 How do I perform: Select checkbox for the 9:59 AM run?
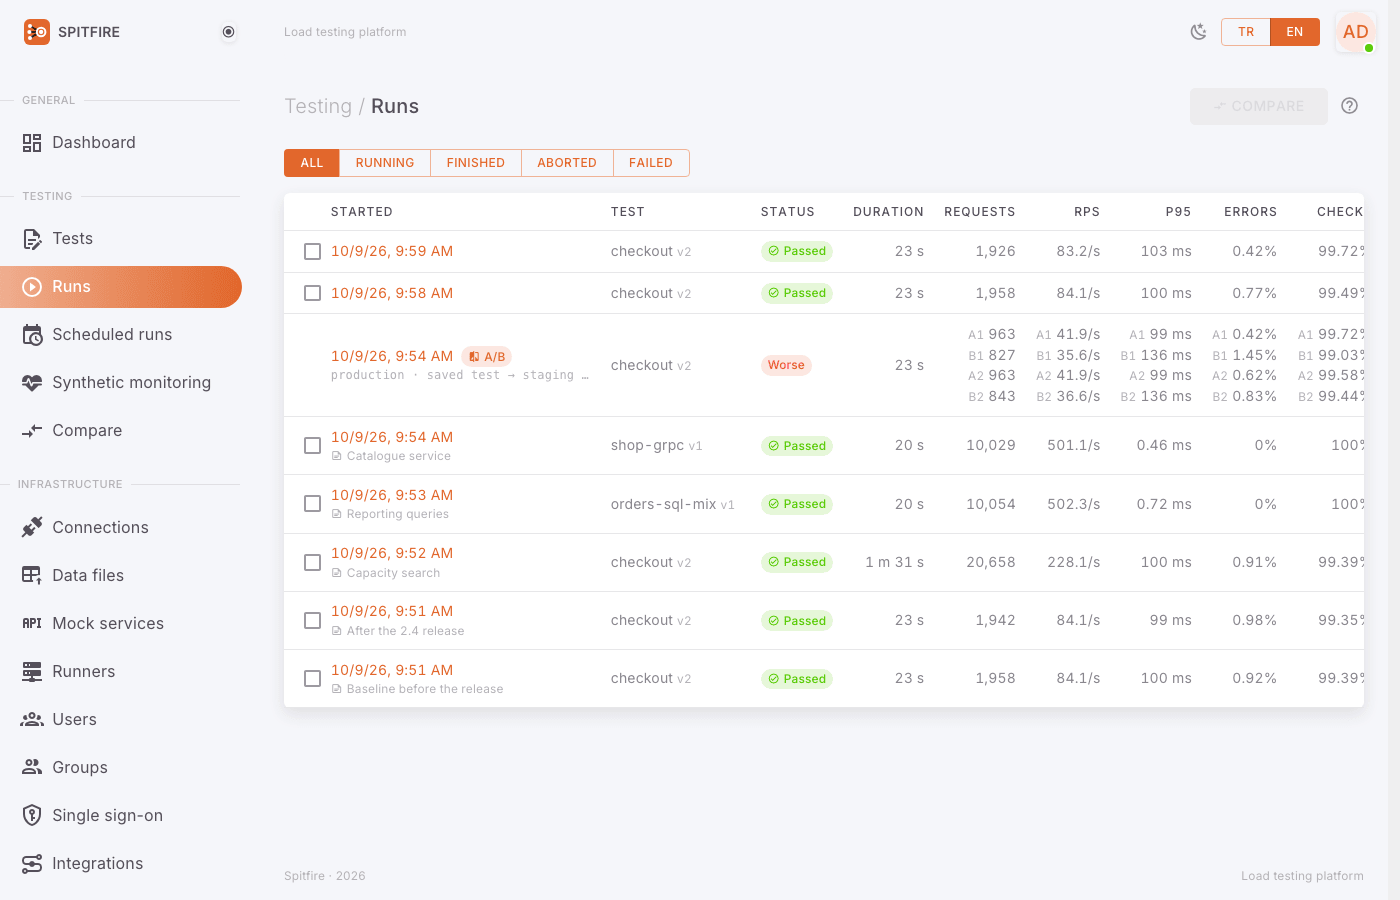312,251
